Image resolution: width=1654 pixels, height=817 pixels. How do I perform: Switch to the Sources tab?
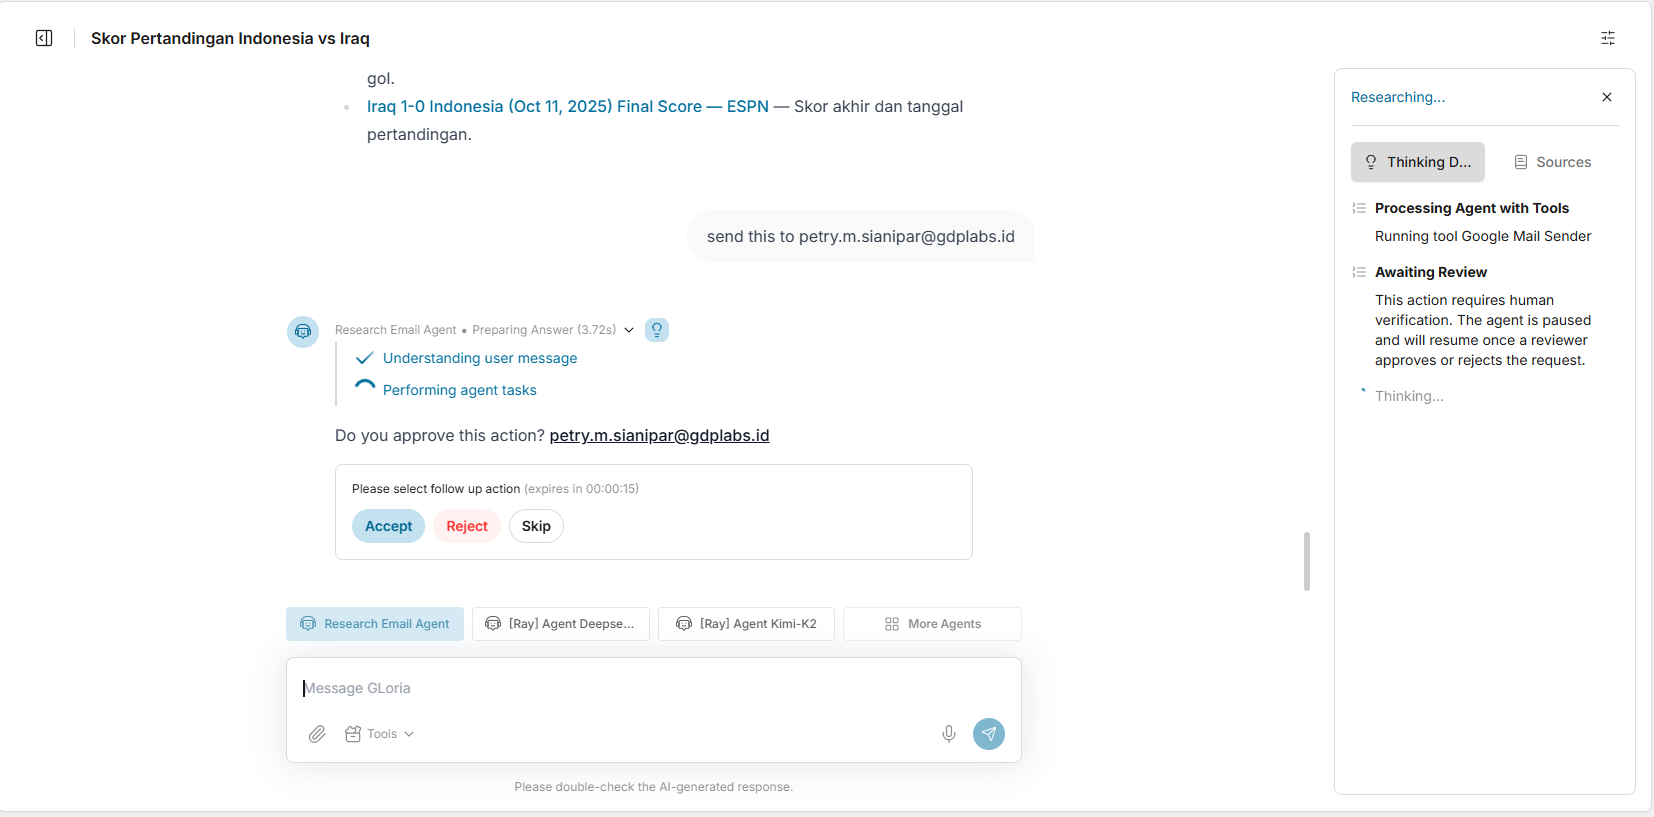pyautogui.click(x=1552, y=162)
